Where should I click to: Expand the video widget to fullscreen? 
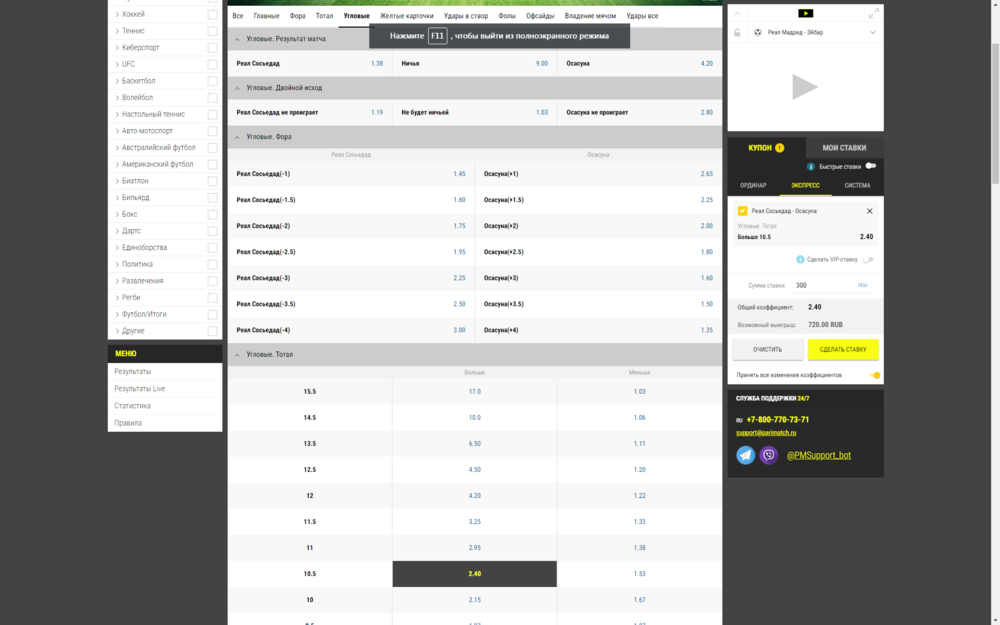click(x=873, y=13)
